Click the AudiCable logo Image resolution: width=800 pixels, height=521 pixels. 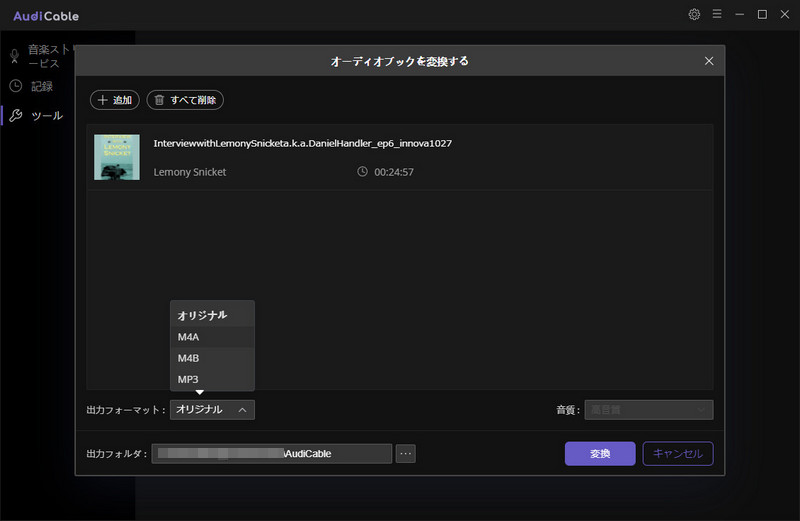tap(46, 16)
